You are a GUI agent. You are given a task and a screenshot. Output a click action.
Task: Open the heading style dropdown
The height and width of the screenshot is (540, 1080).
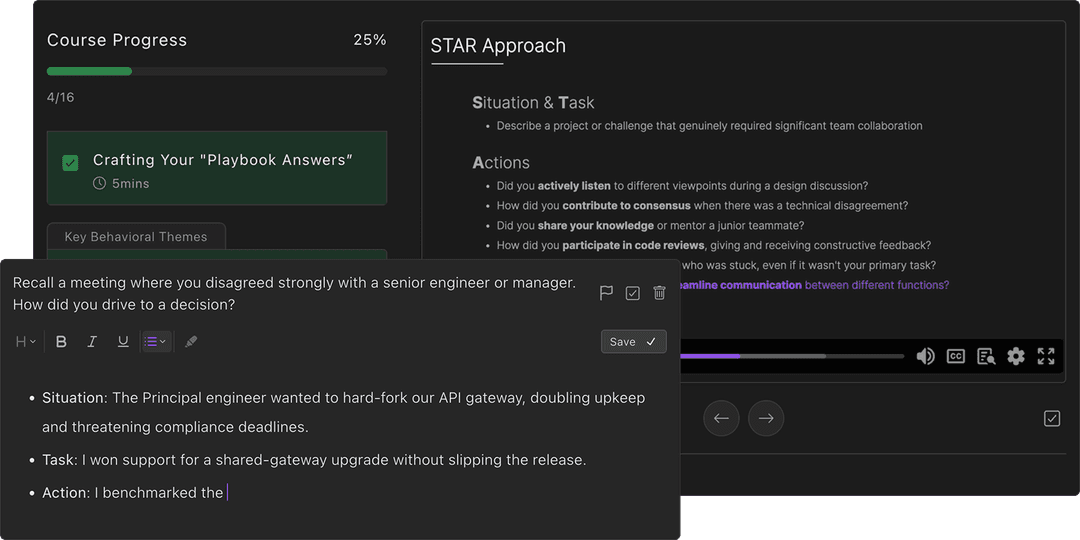click(26, 342)
